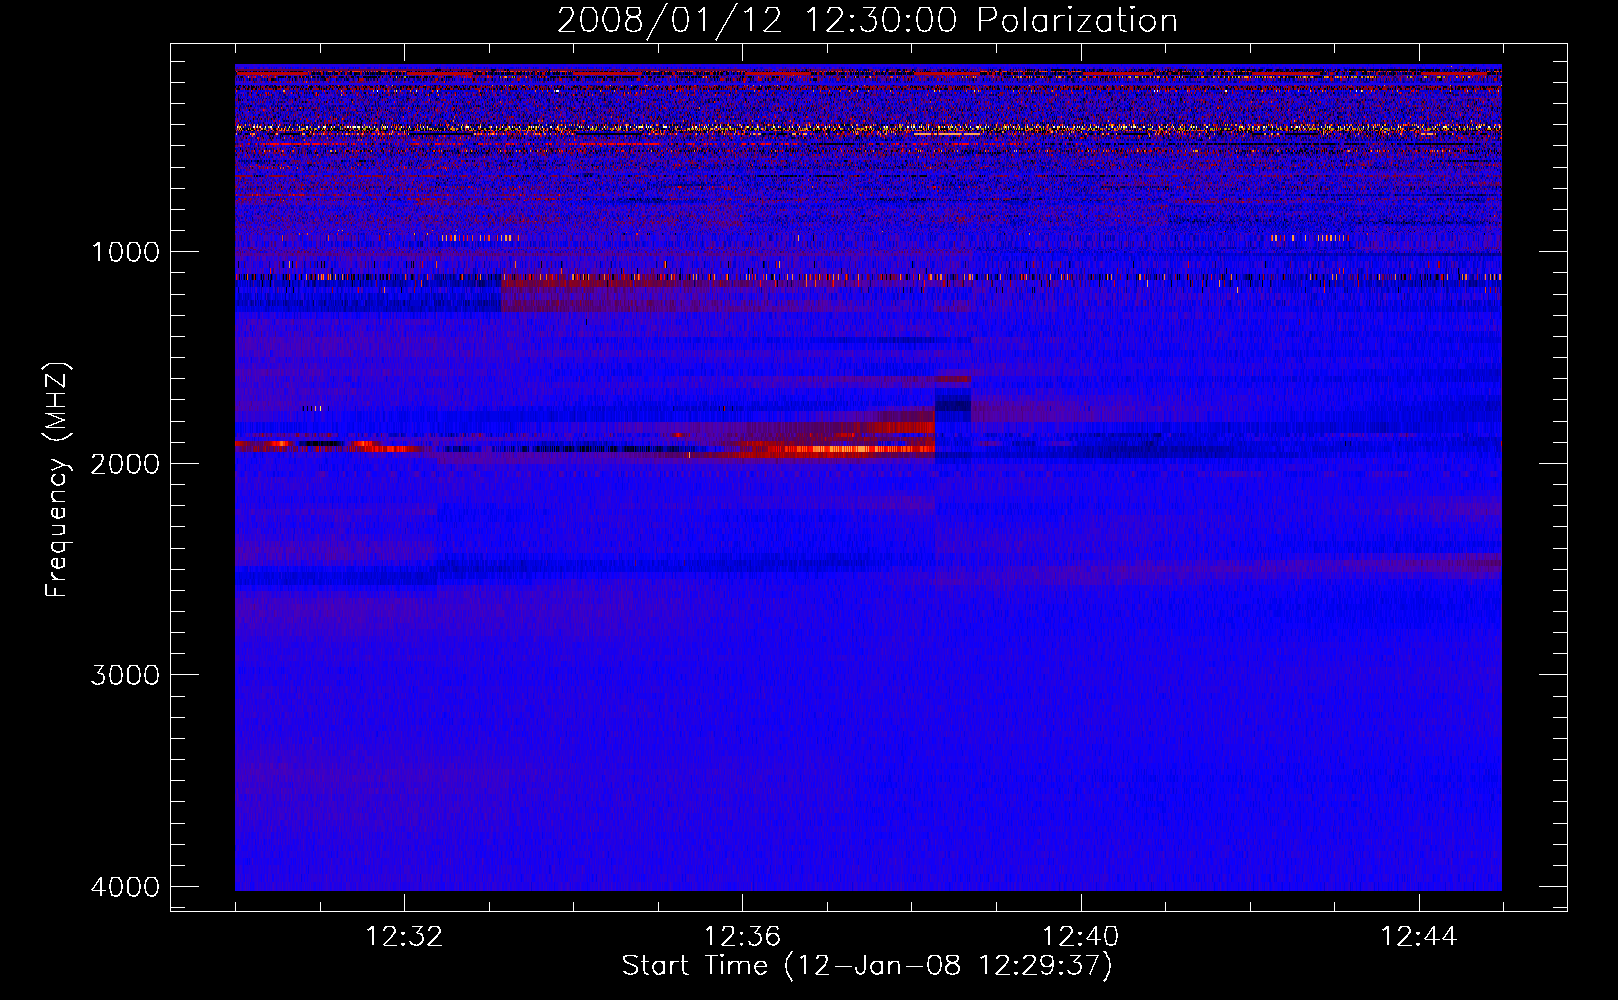Click the plot title '2008/01/12 12:30:00 Polarization'
This screenshot has height=1000, width=1618.
click(x=867, y=20)
